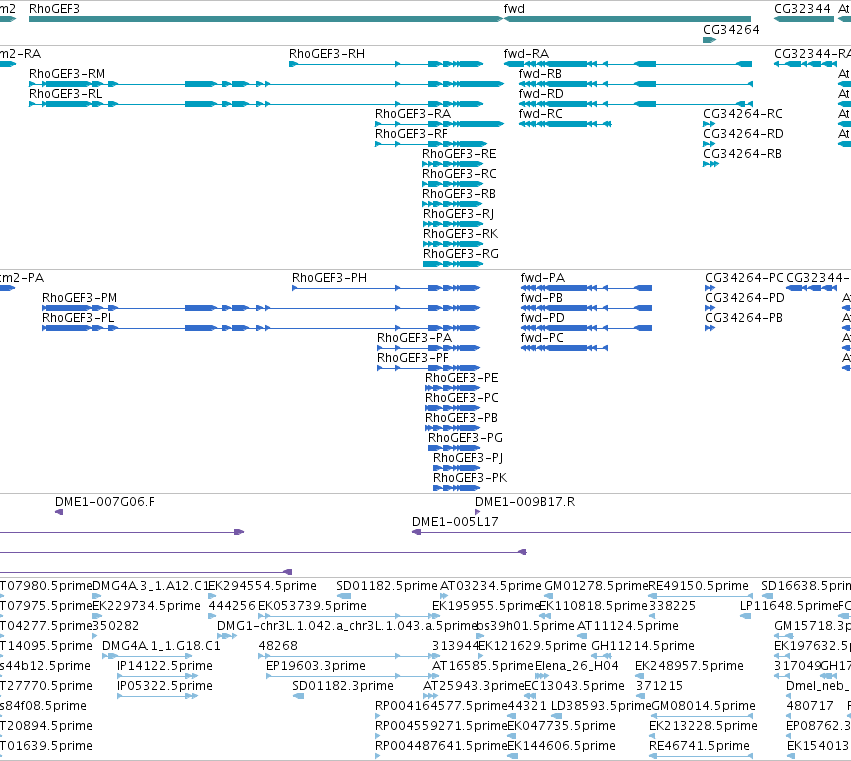Click the RhoGEF3-PK protein label
Image resolution: width=851 pixels, height=761 pixels.
pos(470,478)
